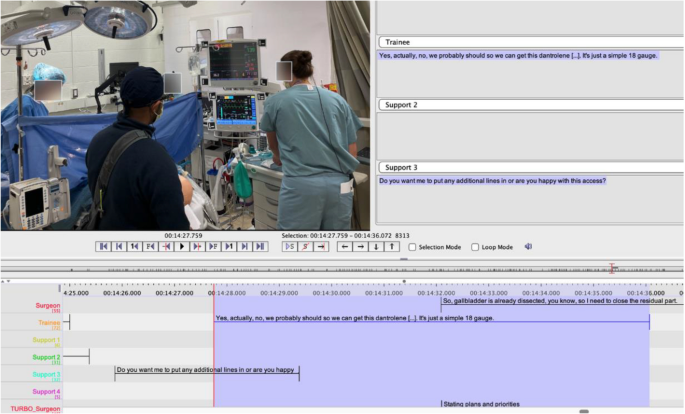Screen dimensions: 685x414
Task: Select the Support 3 tier label
Action: (x=46, y=374)
